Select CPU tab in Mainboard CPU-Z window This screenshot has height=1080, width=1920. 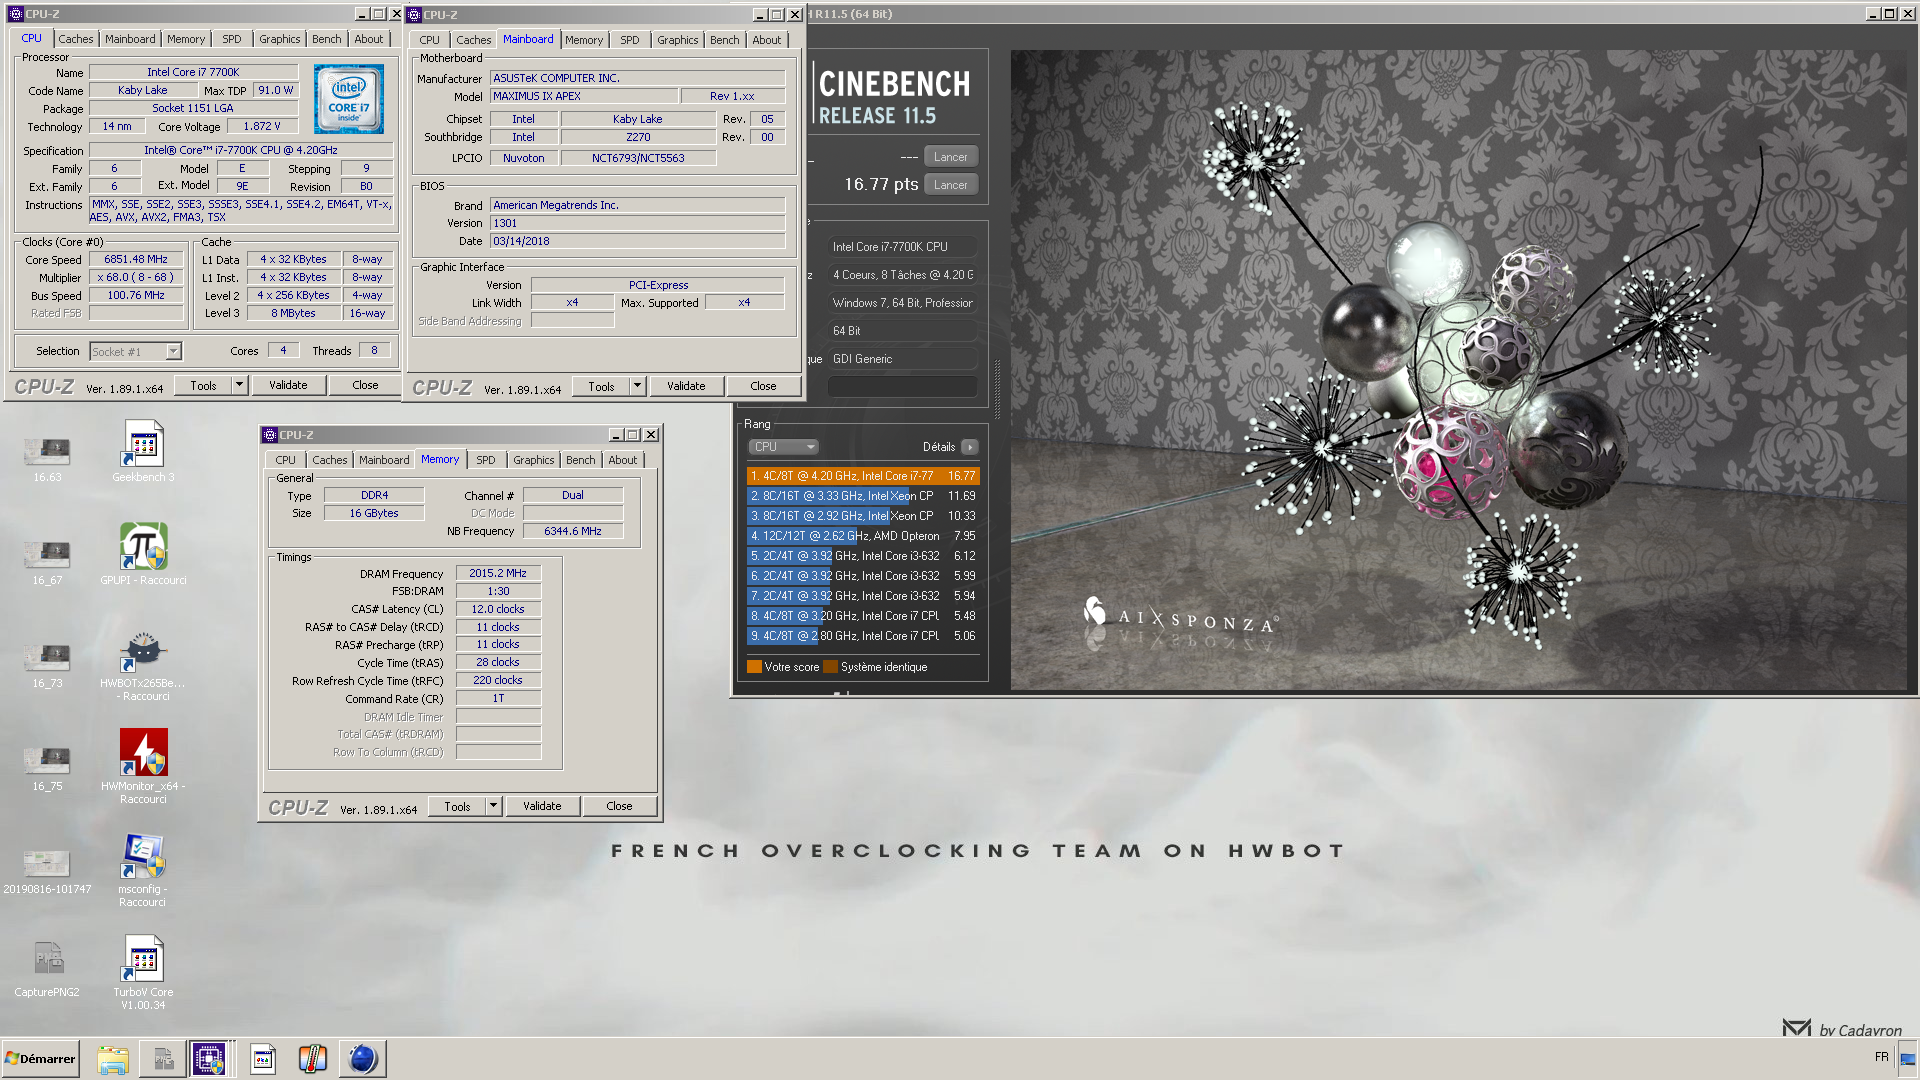(430, 40)
